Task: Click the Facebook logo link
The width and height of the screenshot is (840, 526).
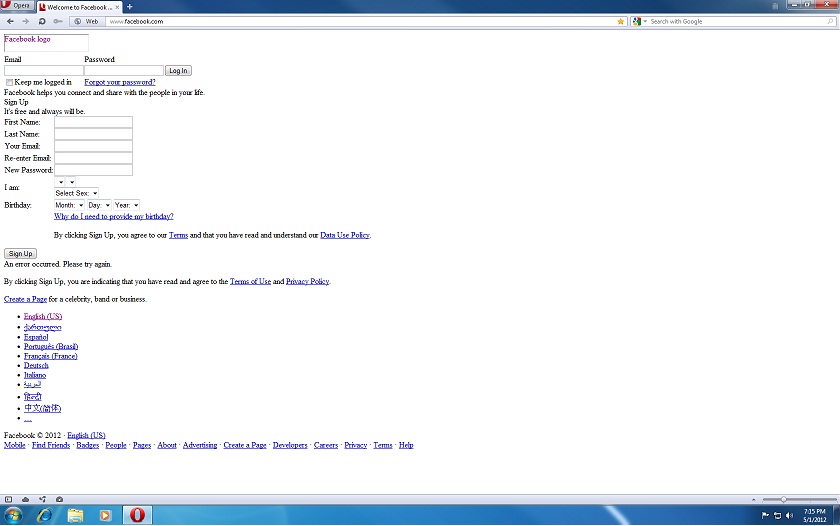Action: [27, 39]
